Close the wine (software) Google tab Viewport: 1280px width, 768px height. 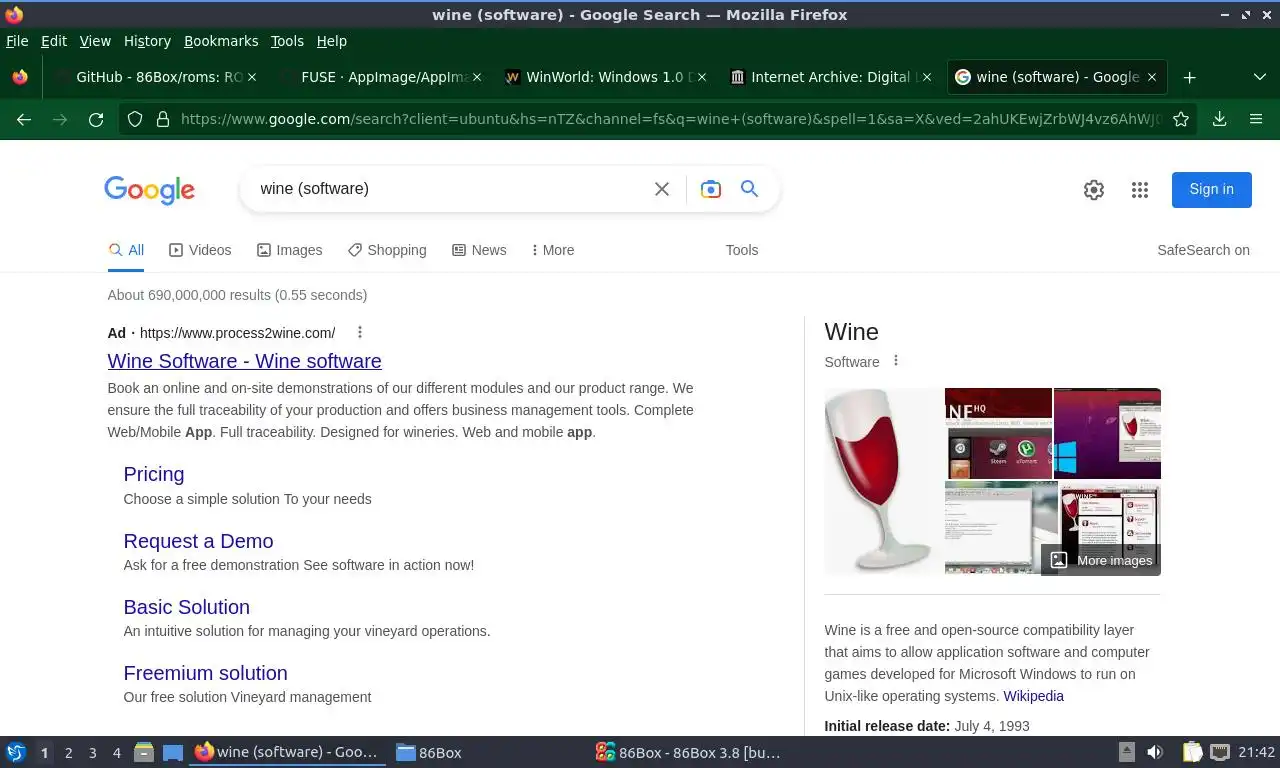tap(1152, 77)
